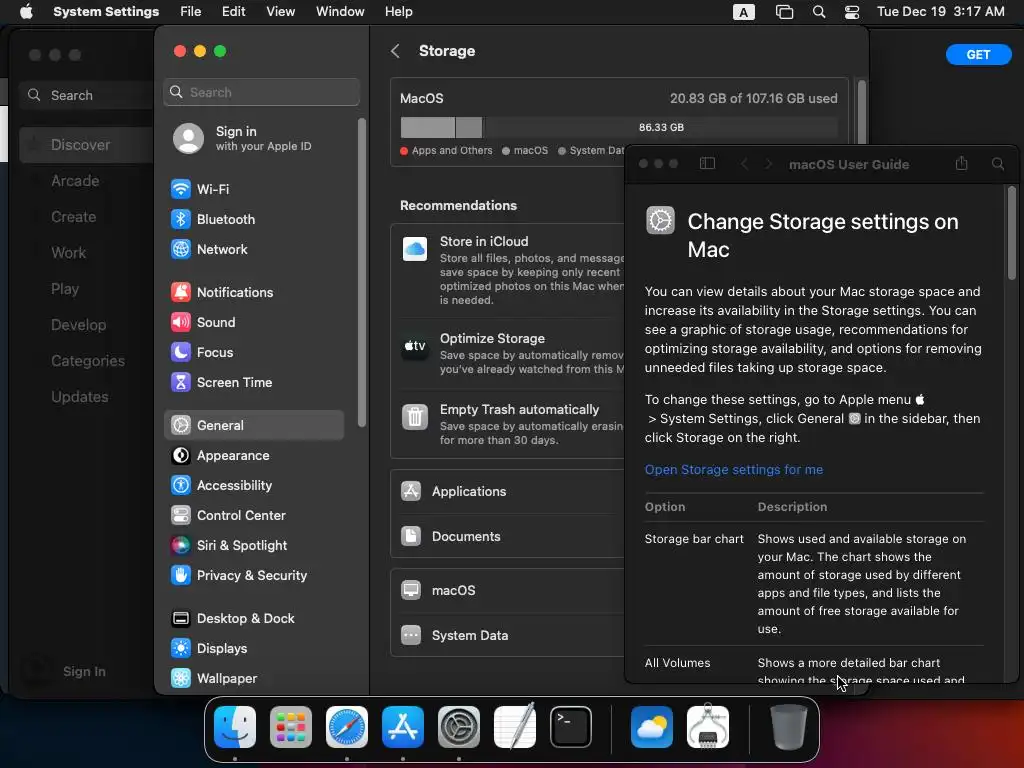Image resolution: width=1024 pixels, height=768 pixels.
Task: Click the MacOS storage usage bar
Action: 618,127
